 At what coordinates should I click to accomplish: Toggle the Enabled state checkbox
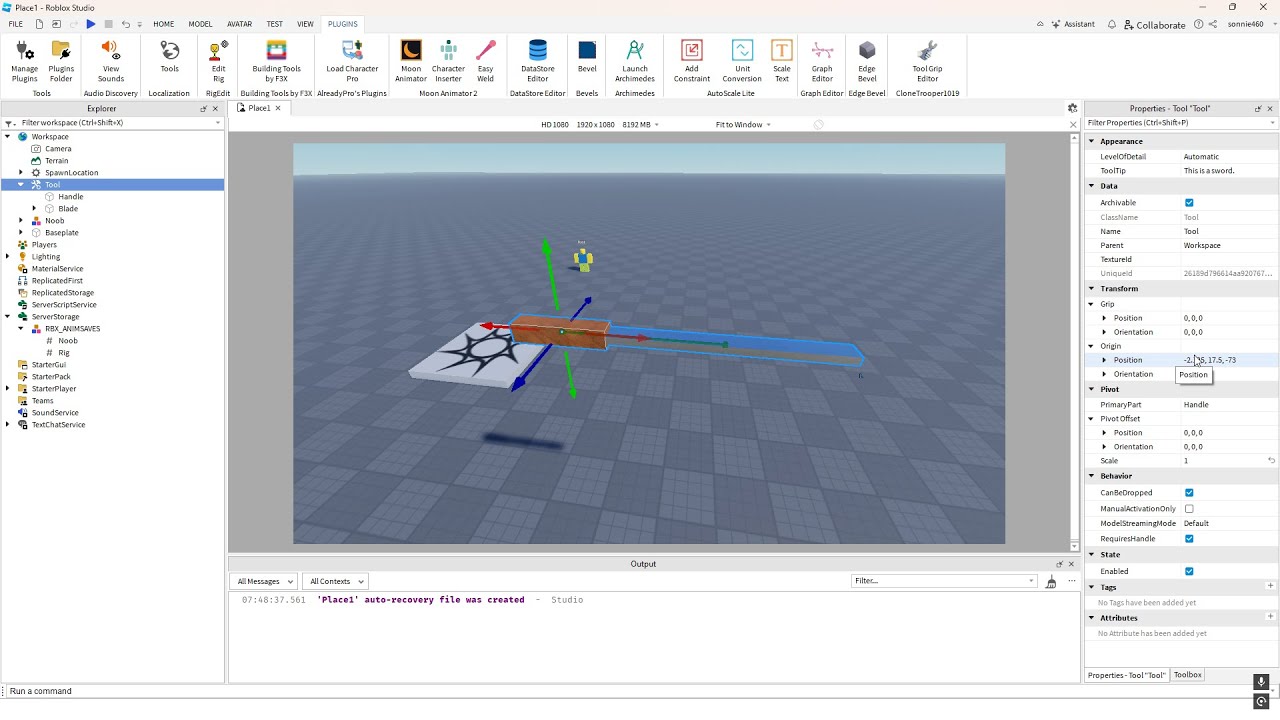point(1189,572)
